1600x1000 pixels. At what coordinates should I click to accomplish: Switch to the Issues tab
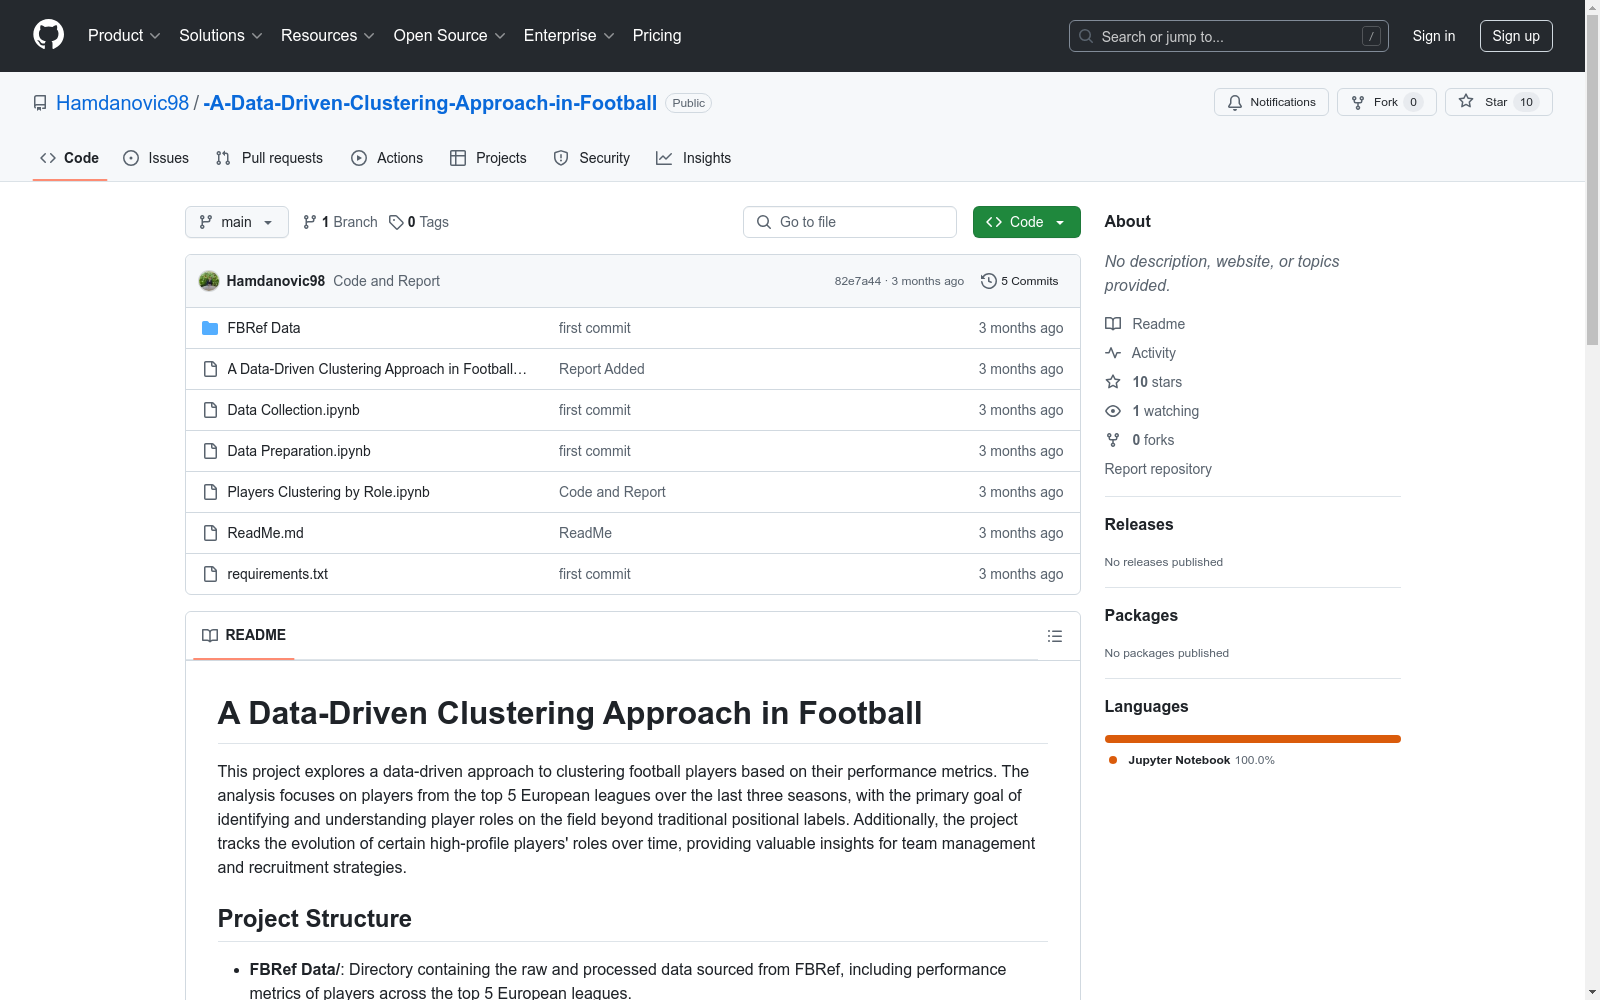[x=156, y=158]
